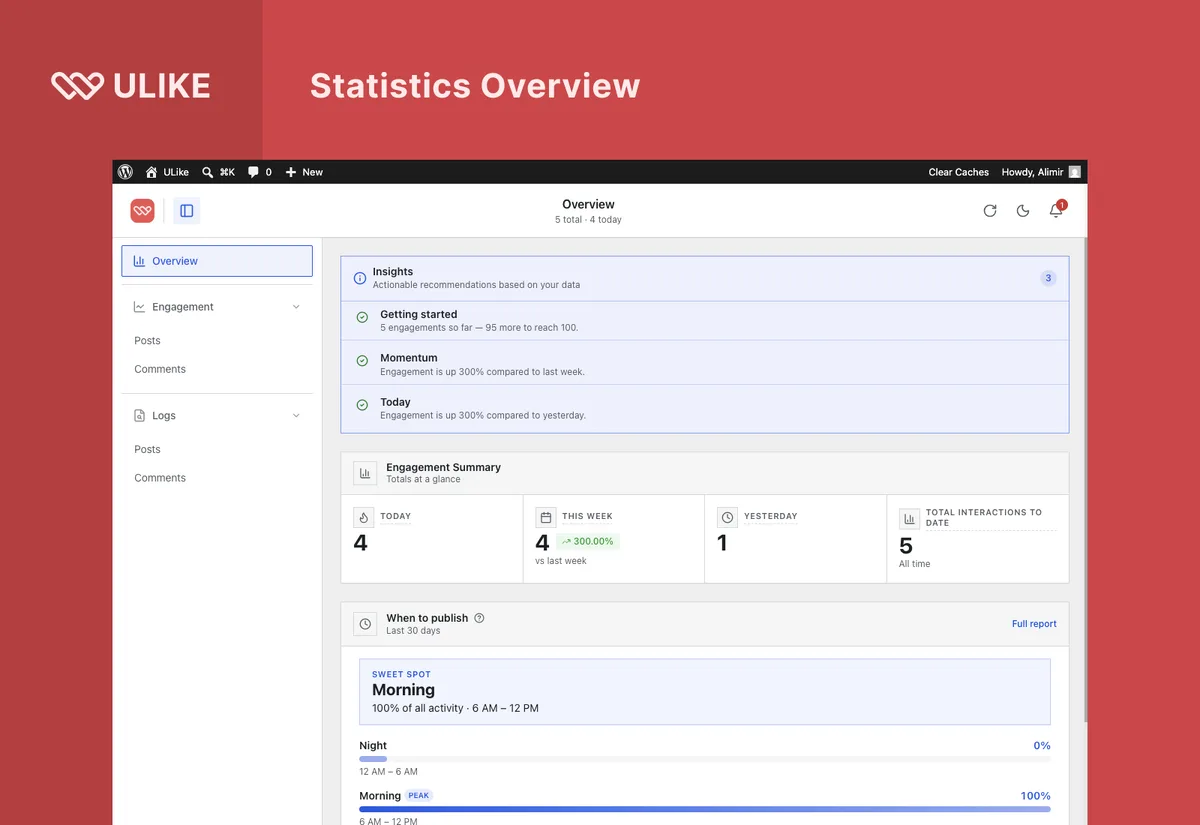Click the Getting started check icon
This screenshot has width=1200, height=825.
(x=362, y=317)
